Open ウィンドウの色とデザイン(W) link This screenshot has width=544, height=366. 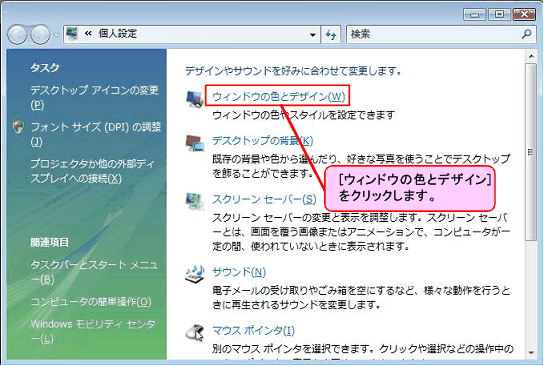279,96
